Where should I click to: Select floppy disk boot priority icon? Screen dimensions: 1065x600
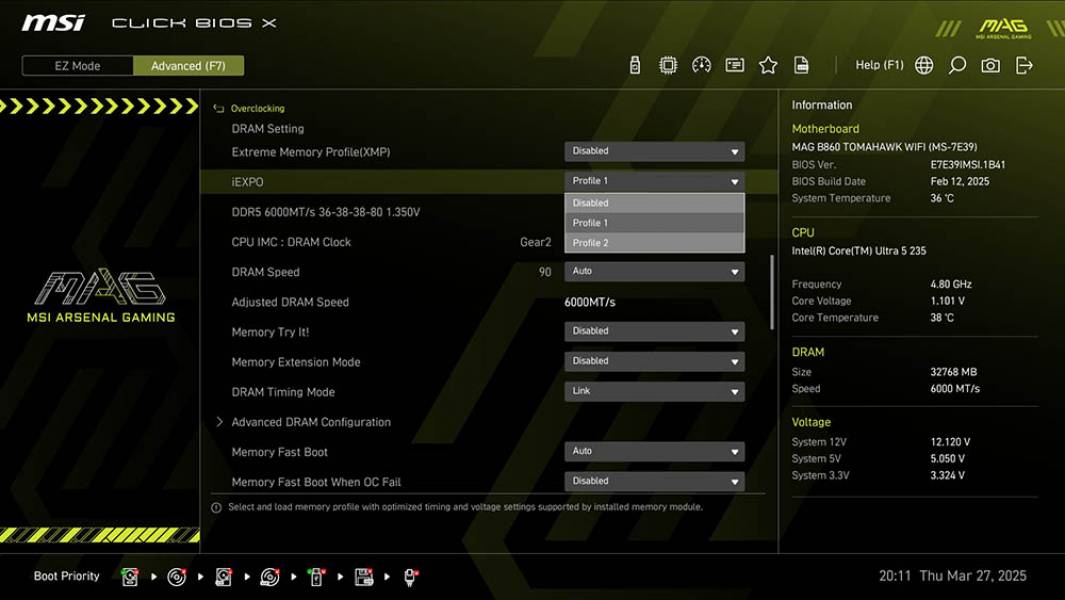coord(363,577)
